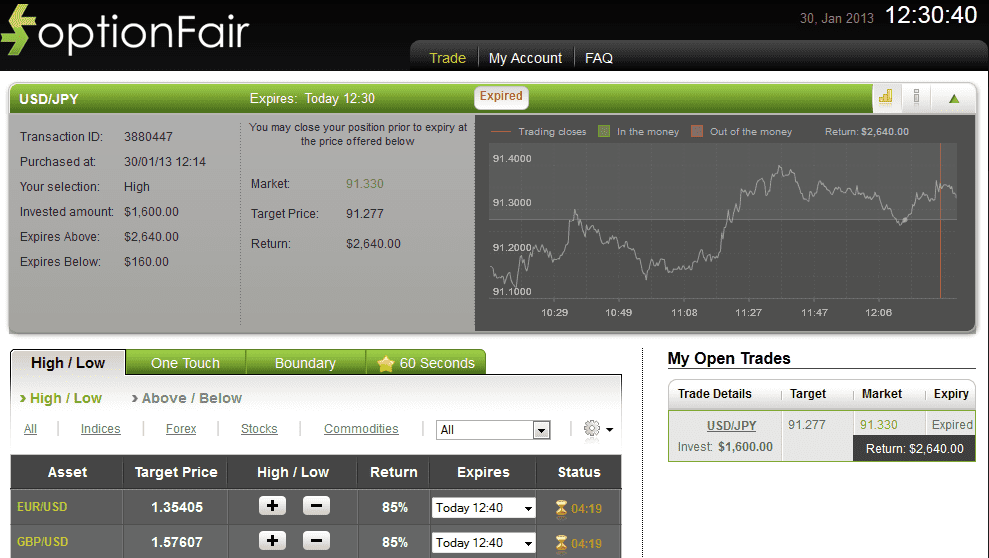Viewport: 989px width, 558px height.
Task: Open the info icon in USD/JPY panel header
Action: click(916, 97)
